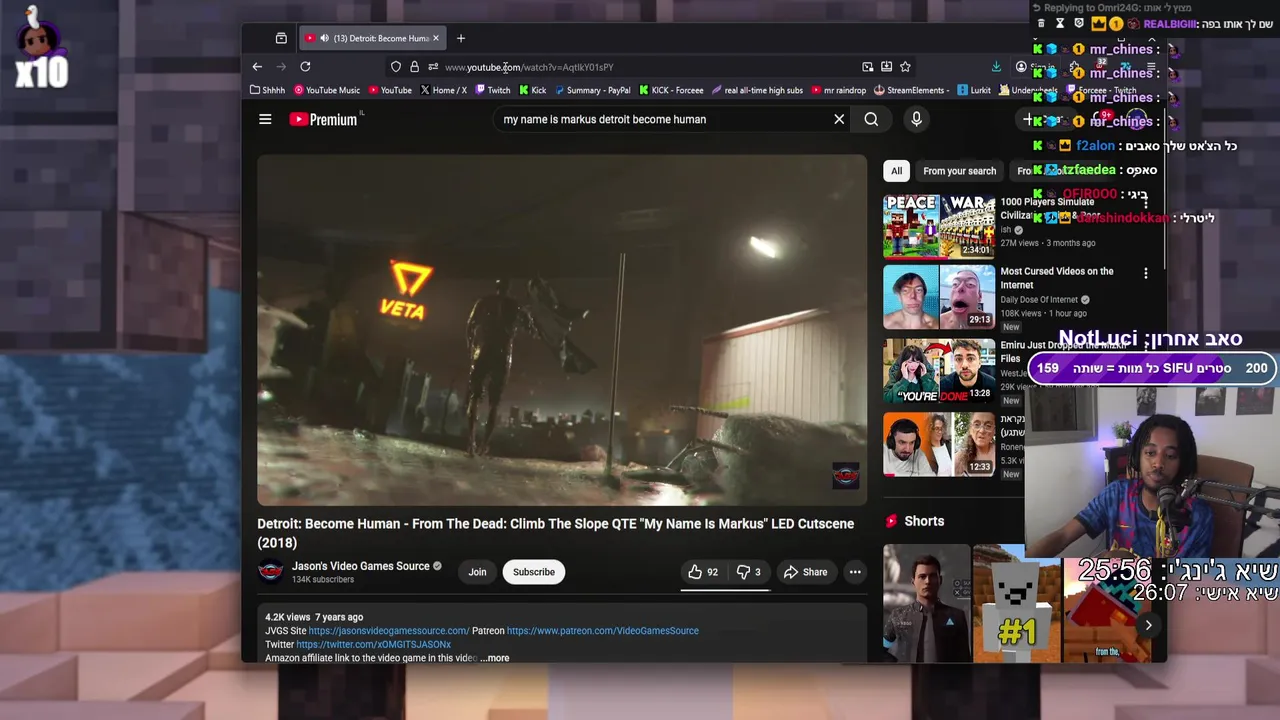Open YouTube Music bookmark

[x=327, y=90]
